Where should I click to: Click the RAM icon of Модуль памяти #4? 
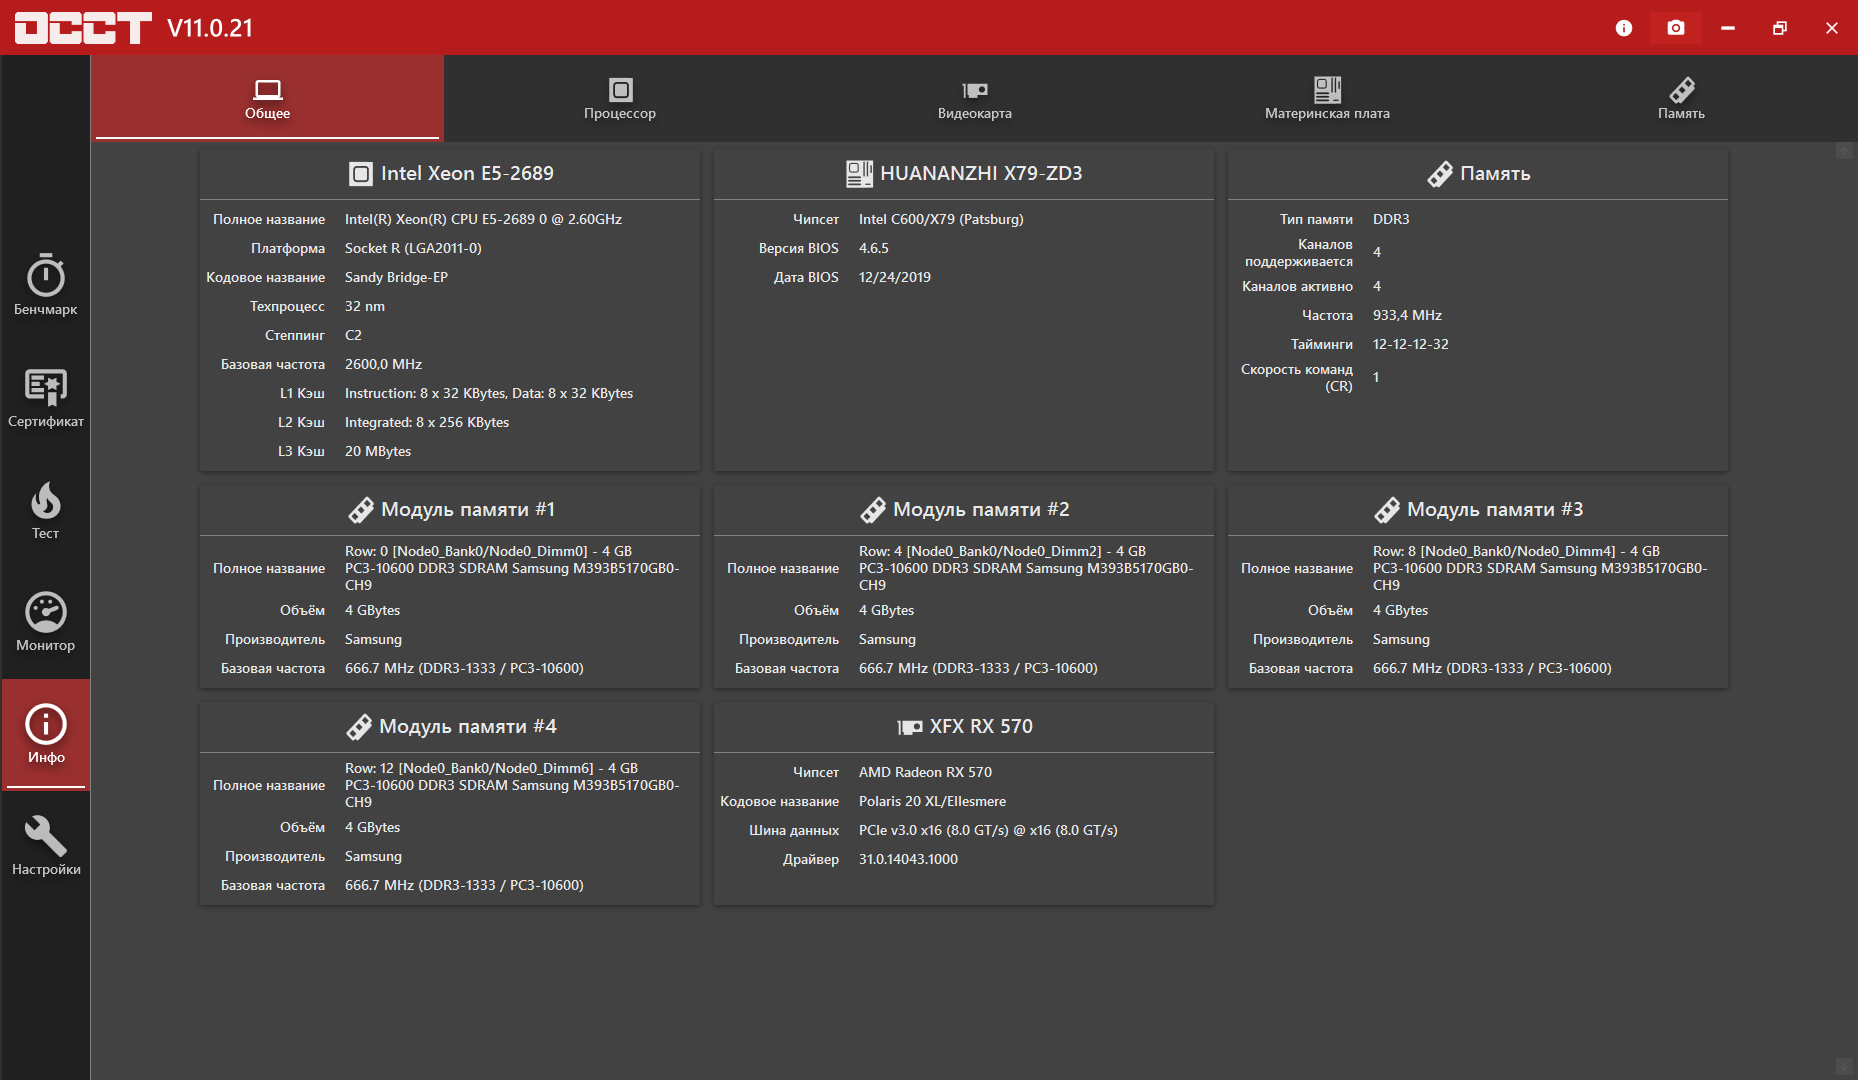pos(359,727)
